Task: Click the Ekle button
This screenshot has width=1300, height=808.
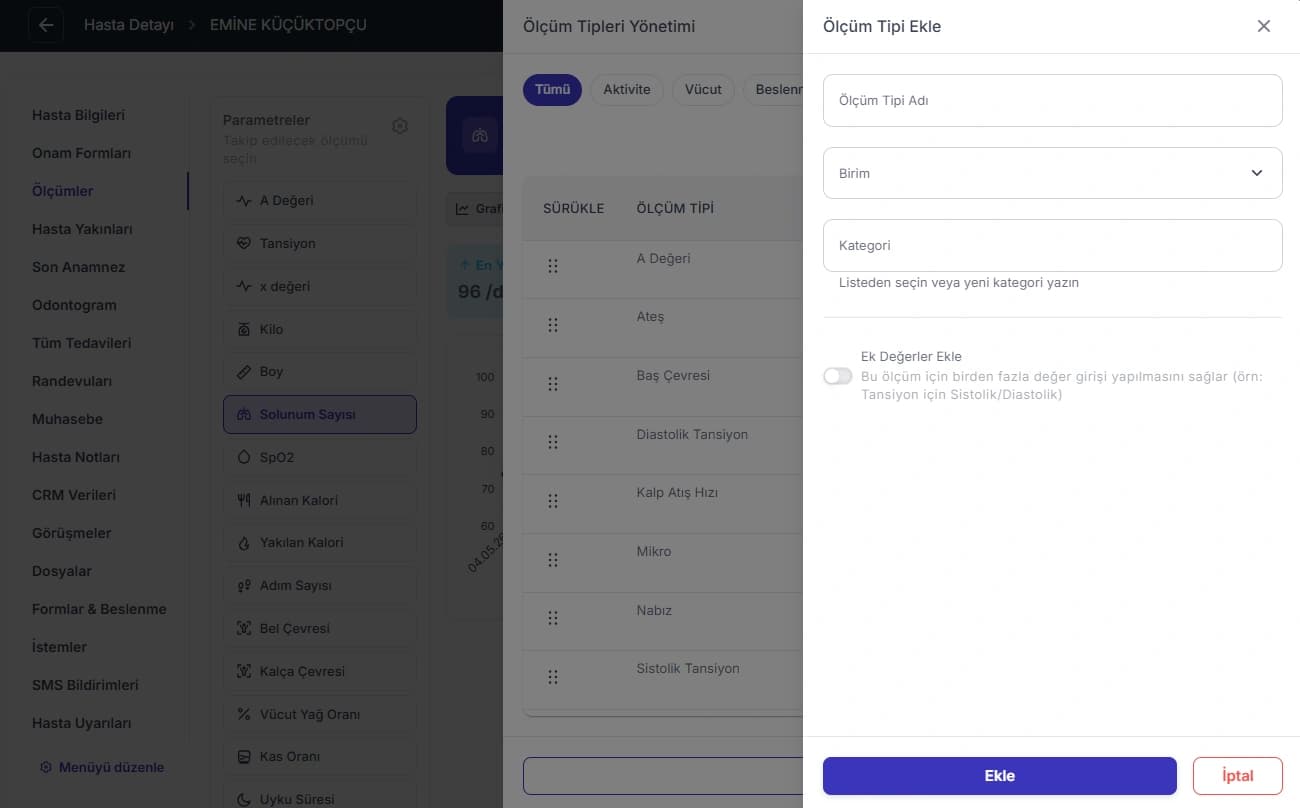Action: (x=1000, y=775)
